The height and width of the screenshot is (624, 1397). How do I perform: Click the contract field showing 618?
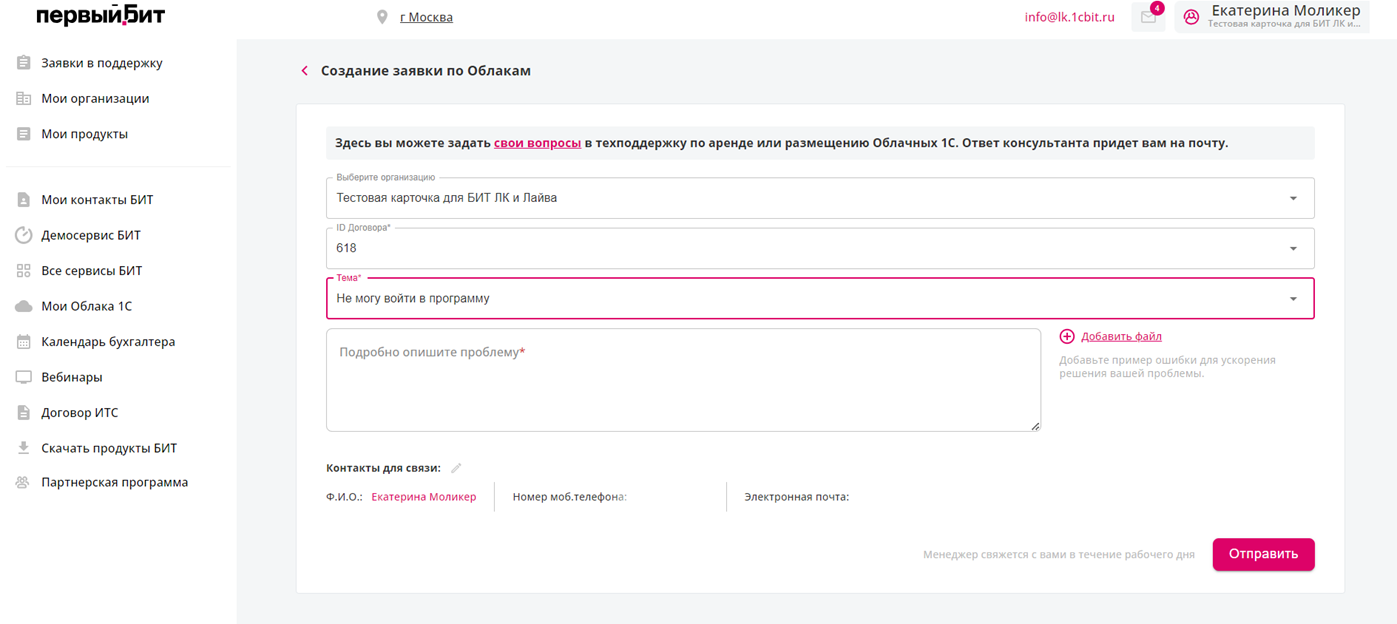point(820,248)
